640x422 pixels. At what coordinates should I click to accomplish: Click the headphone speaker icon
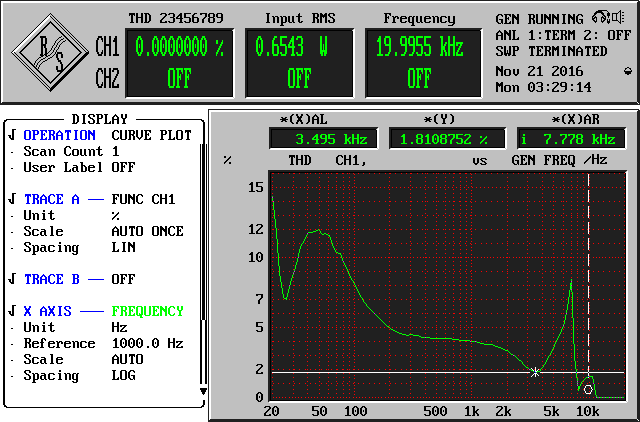click(x=602, y=19)
